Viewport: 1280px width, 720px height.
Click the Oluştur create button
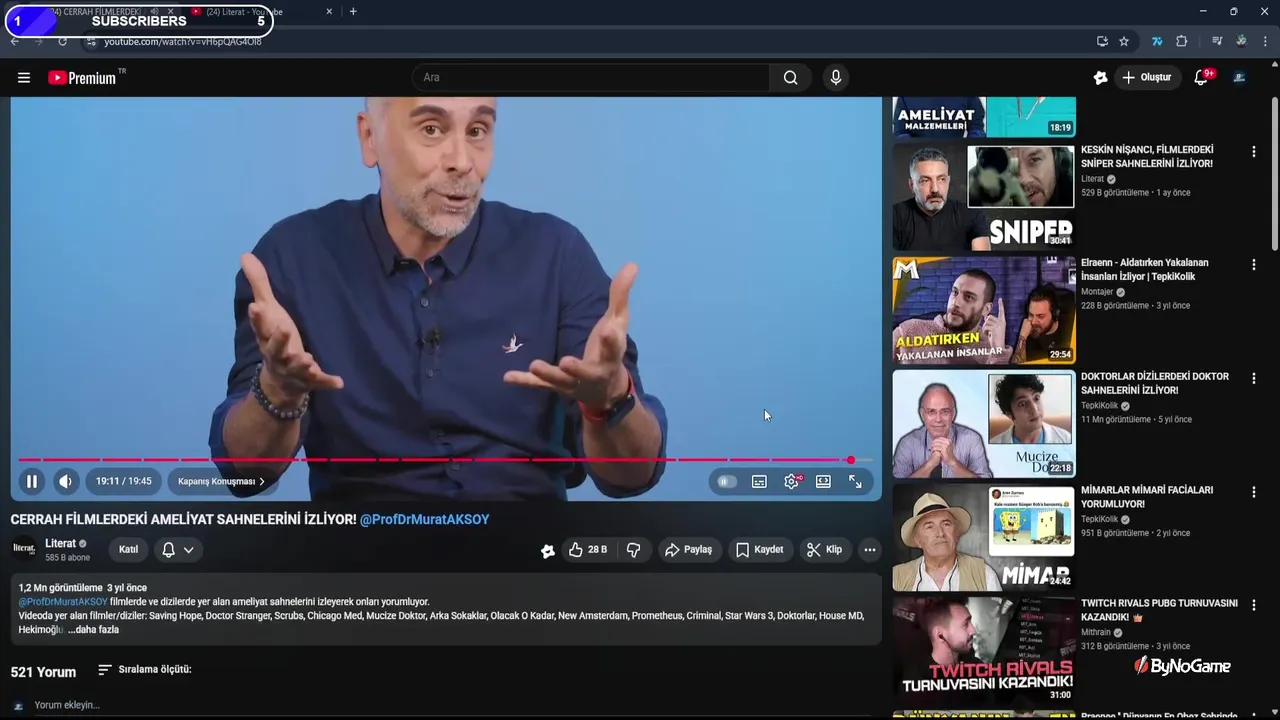[x=1146, y=77]
